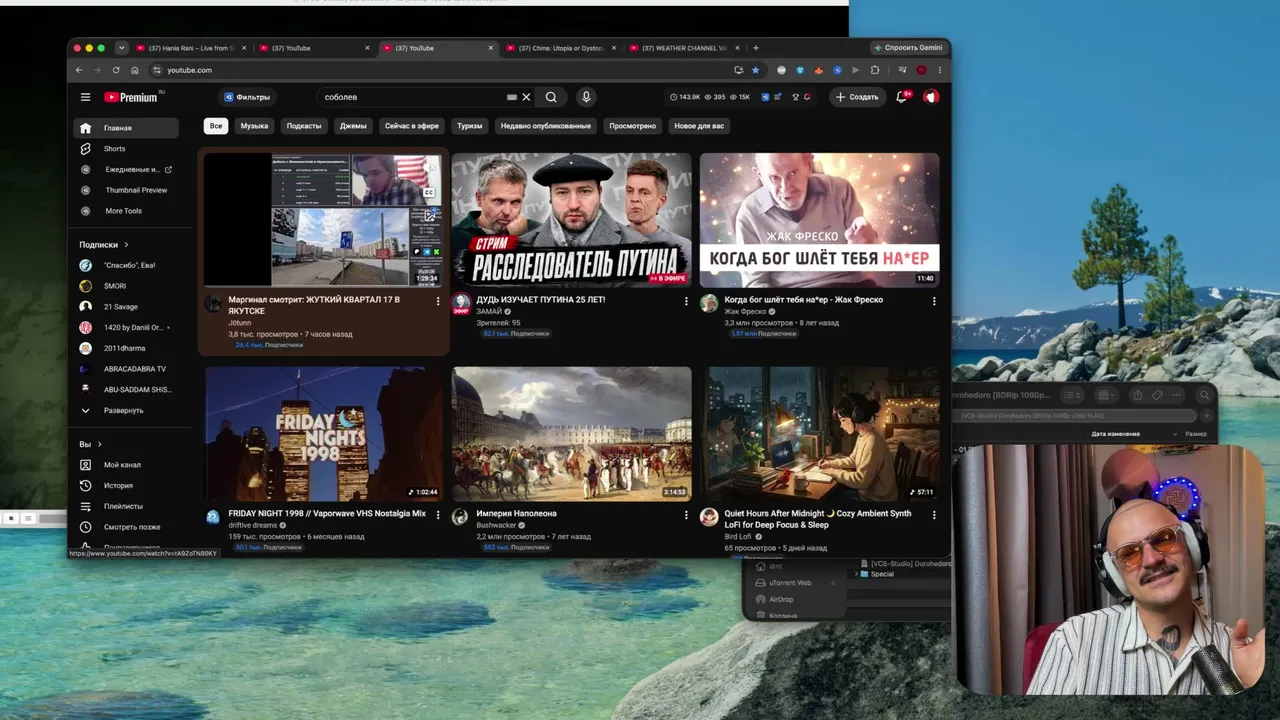
Task: Open options for ДУДЬ ИЗУЧАЕТ ПУТИНА video
Action: [686, 301]
